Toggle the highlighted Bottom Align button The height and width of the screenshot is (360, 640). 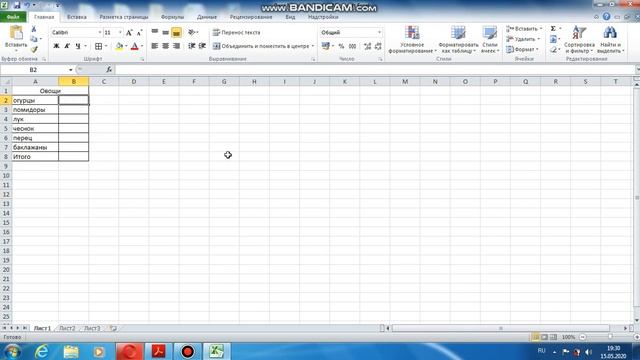point(176,32)
